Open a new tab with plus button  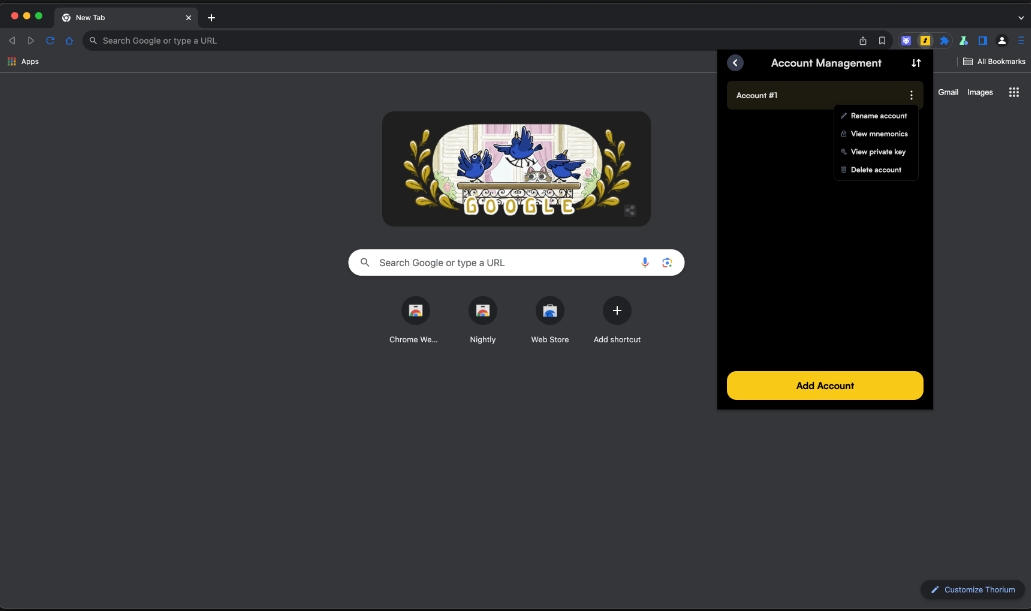(211, 18)
